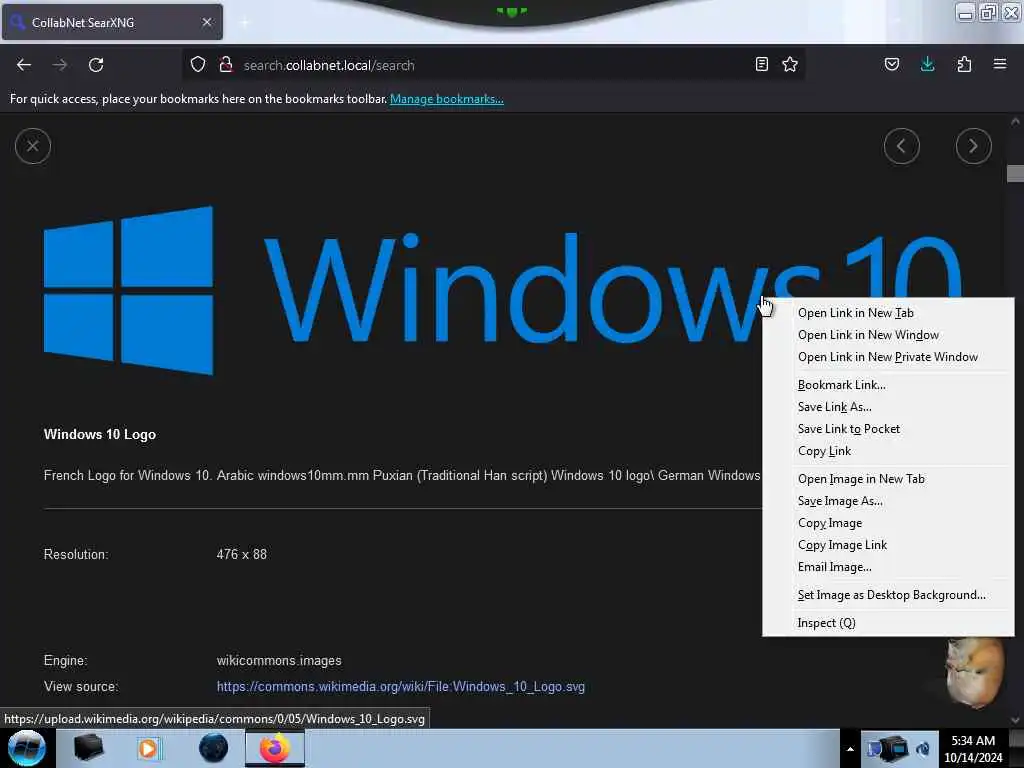Bookmark this page with the star icon

790,64
